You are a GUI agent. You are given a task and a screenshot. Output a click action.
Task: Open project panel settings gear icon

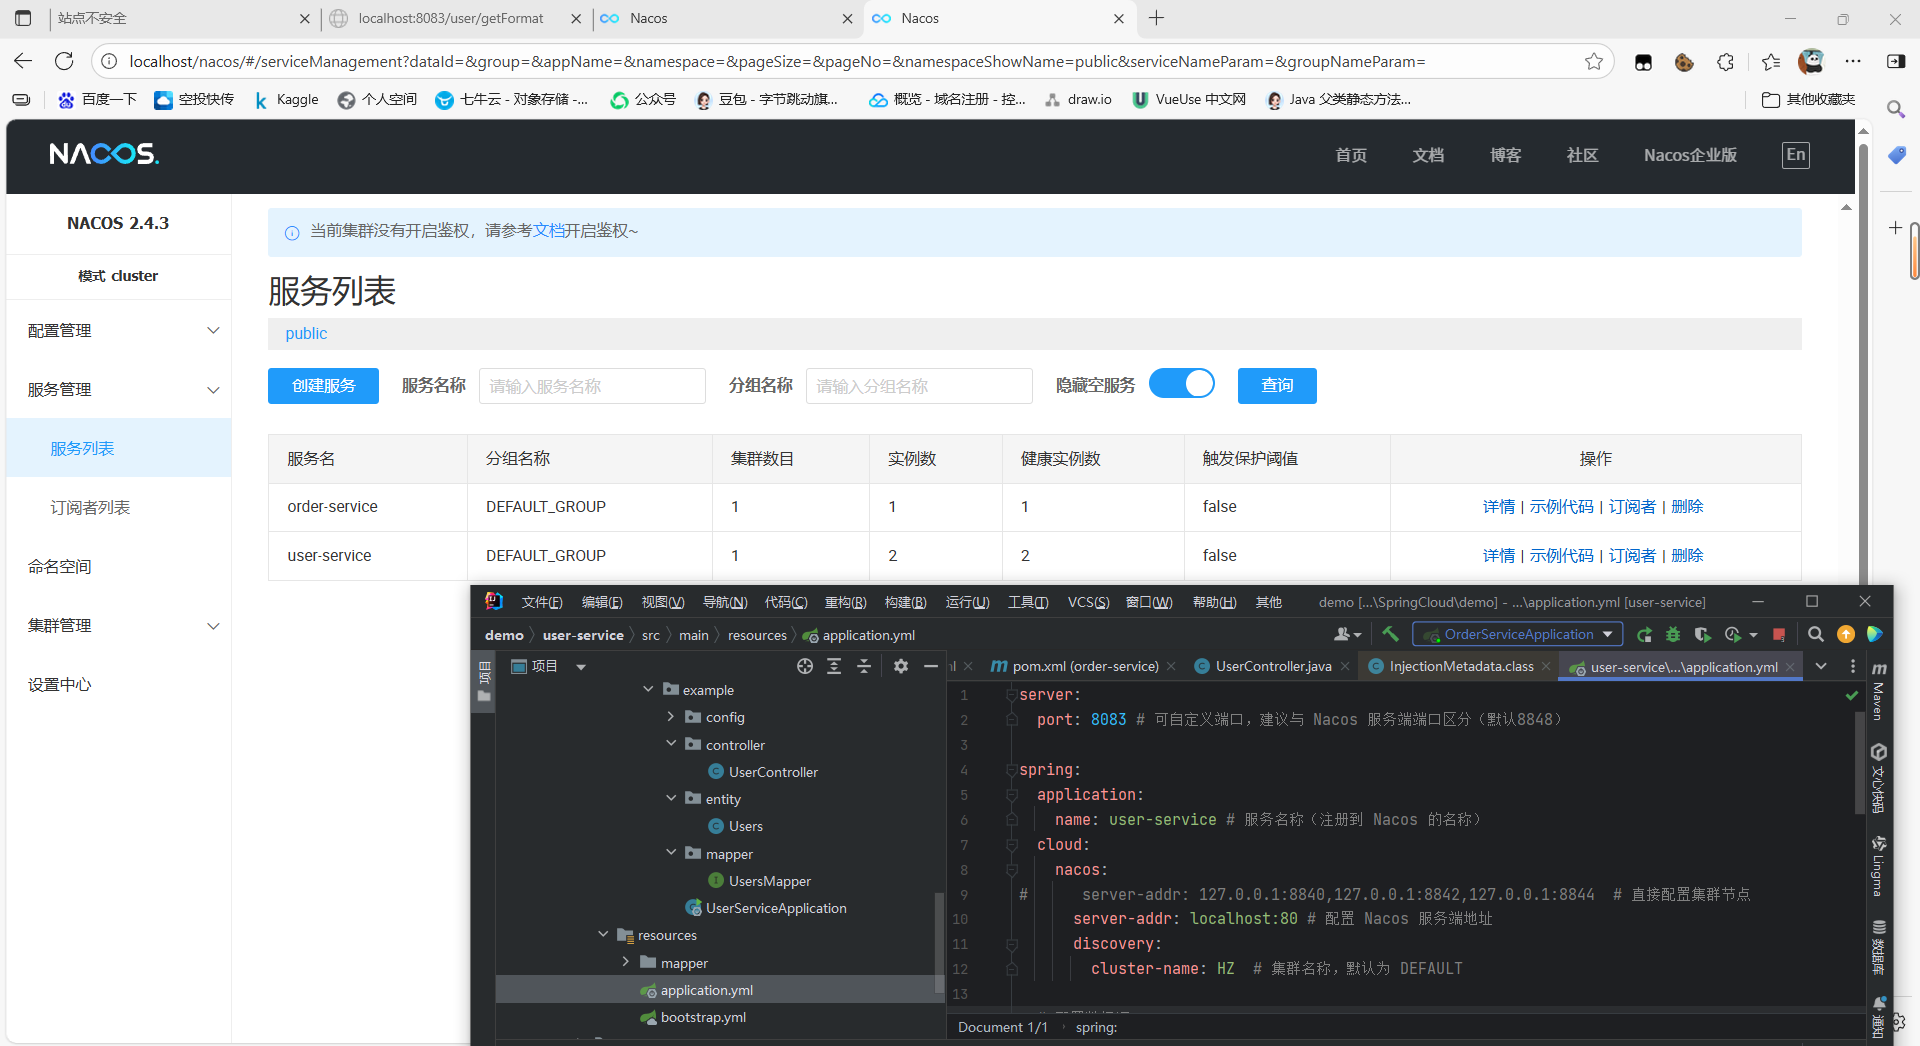pos(901,666)
